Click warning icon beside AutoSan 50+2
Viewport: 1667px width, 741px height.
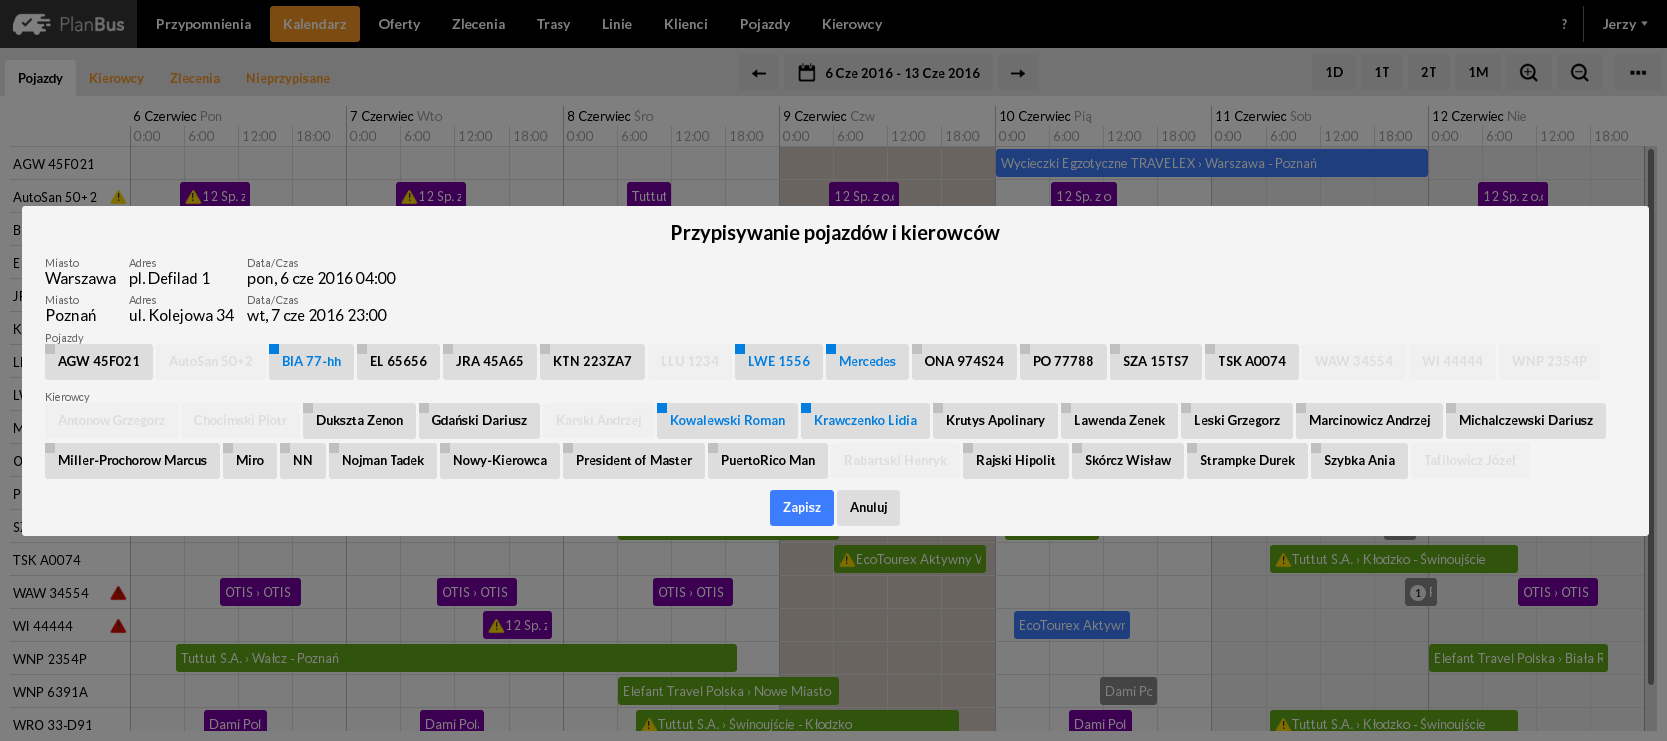[118, 197]
